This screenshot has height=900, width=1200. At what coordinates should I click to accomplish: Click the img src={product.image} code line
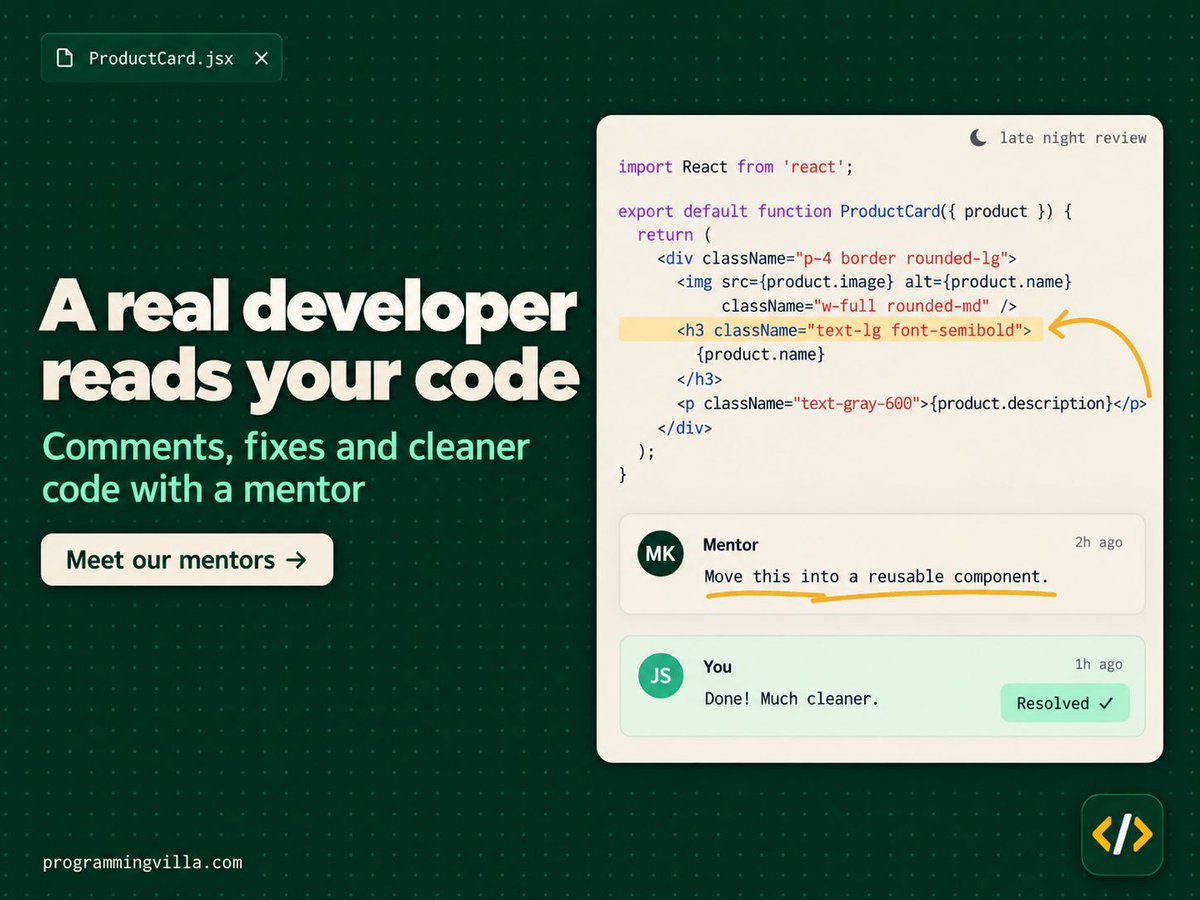click(x=874, y=282)
